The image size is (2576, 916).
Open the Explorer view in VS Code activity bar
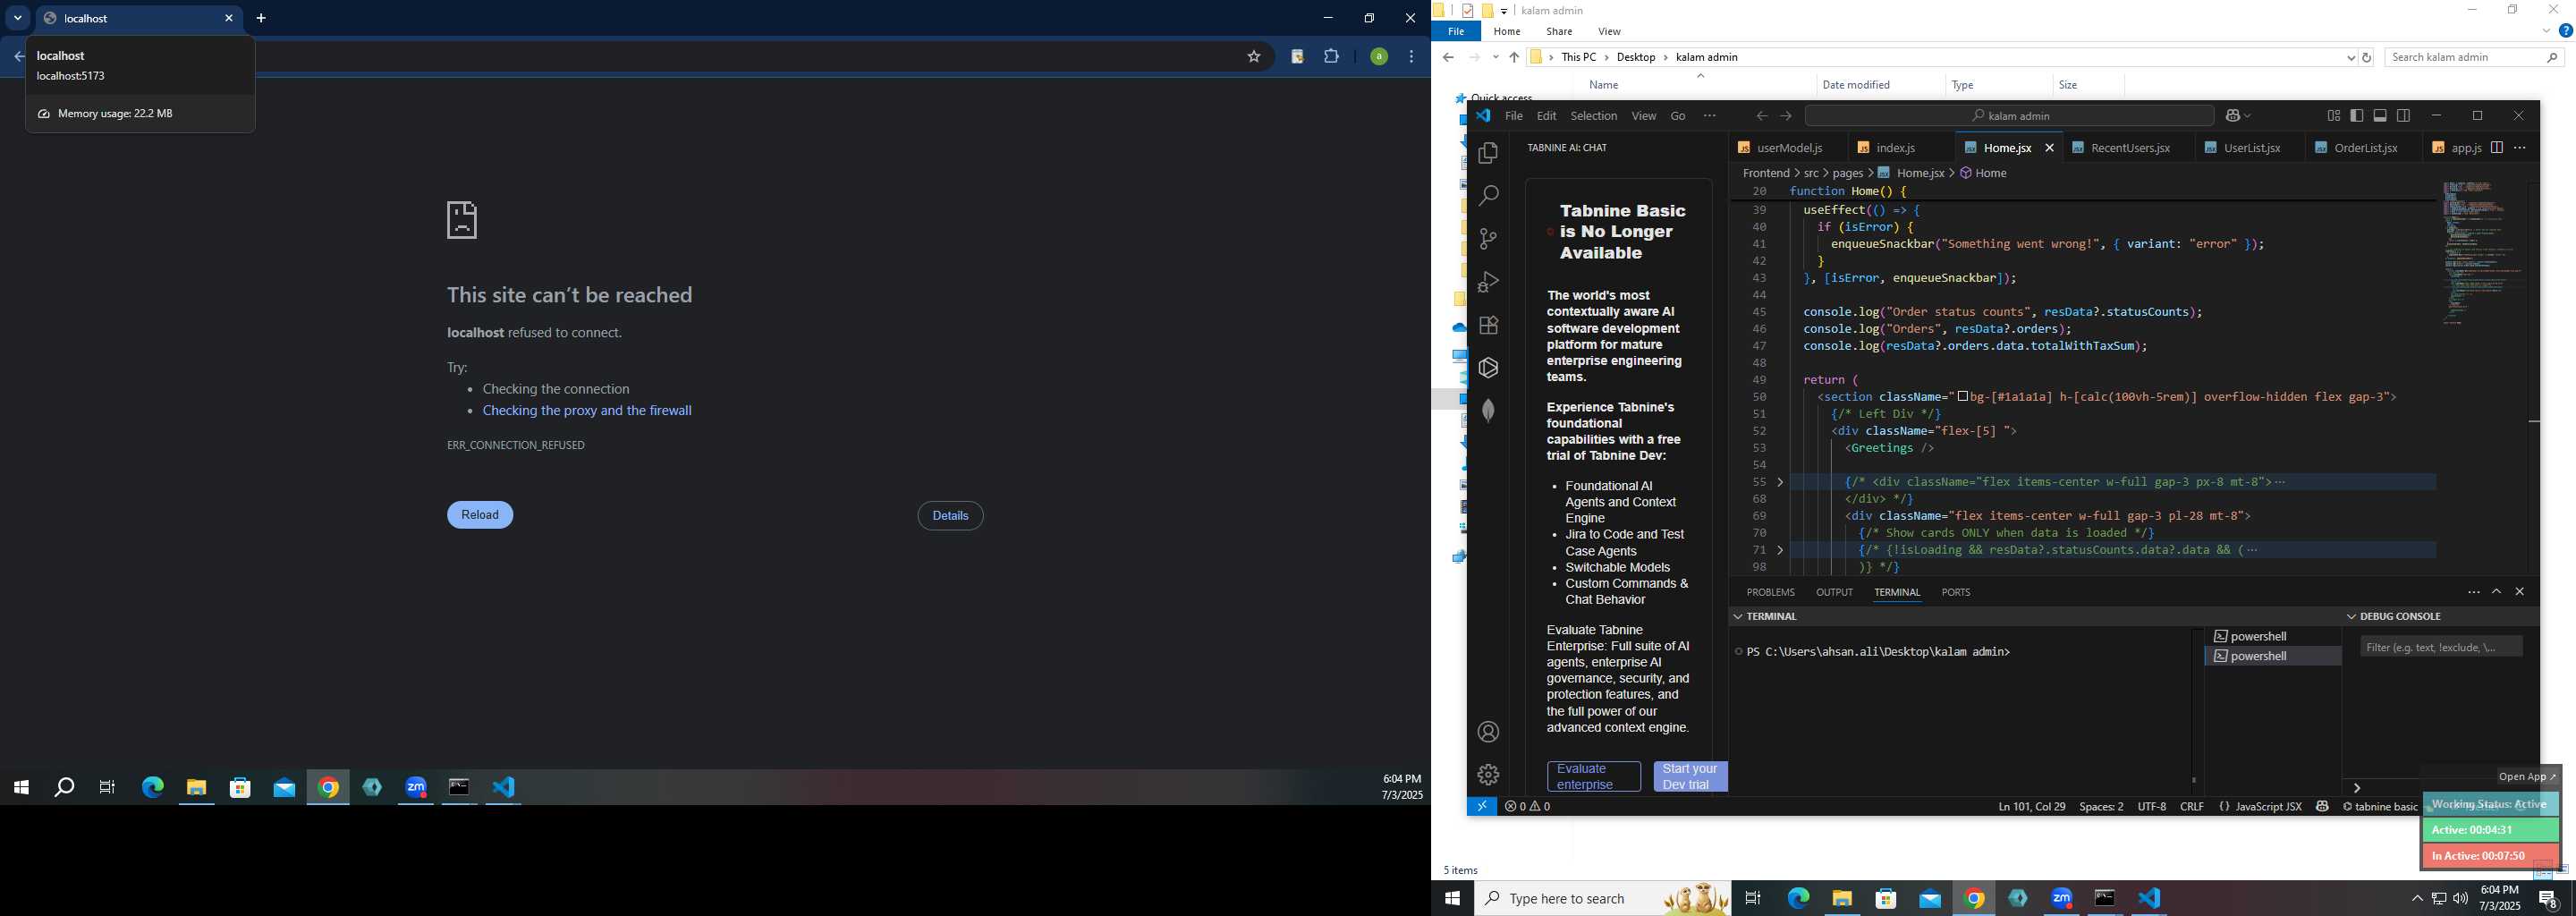pyautogui.click(x=1488, y=153)
